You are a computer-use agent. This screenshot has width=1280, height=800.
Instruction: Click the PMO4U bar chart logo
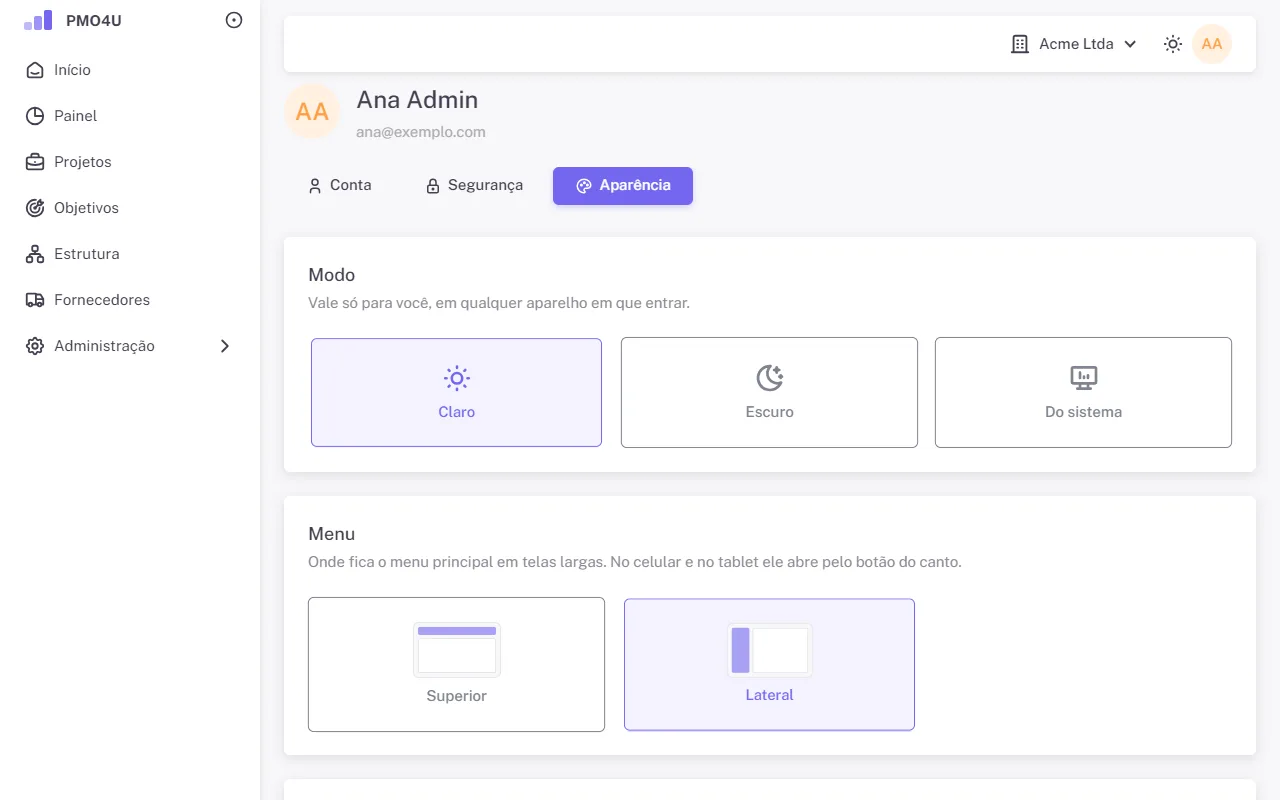tap(38, 20)
